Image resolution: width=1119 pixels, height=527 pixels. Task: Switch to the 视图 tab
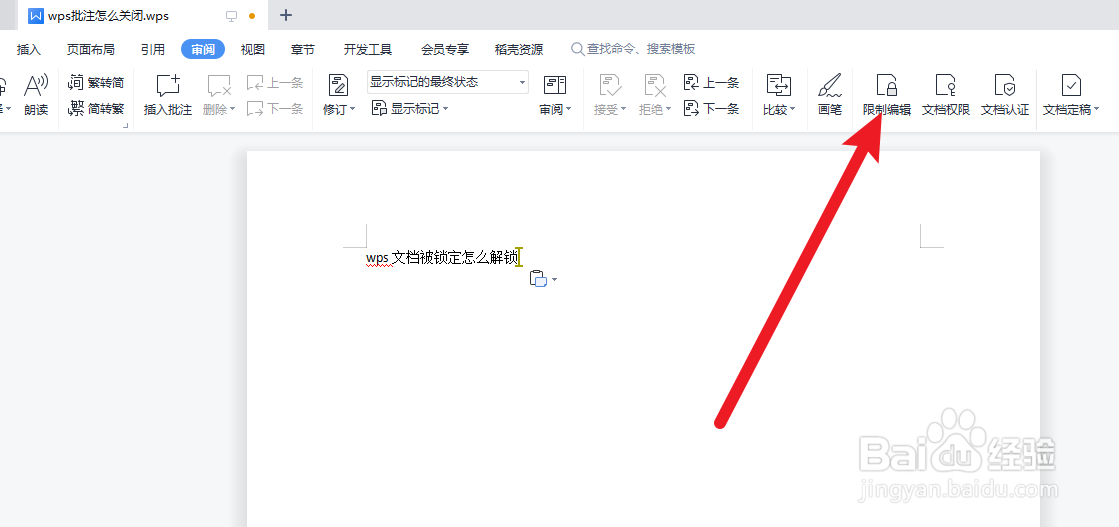(253, 49)
